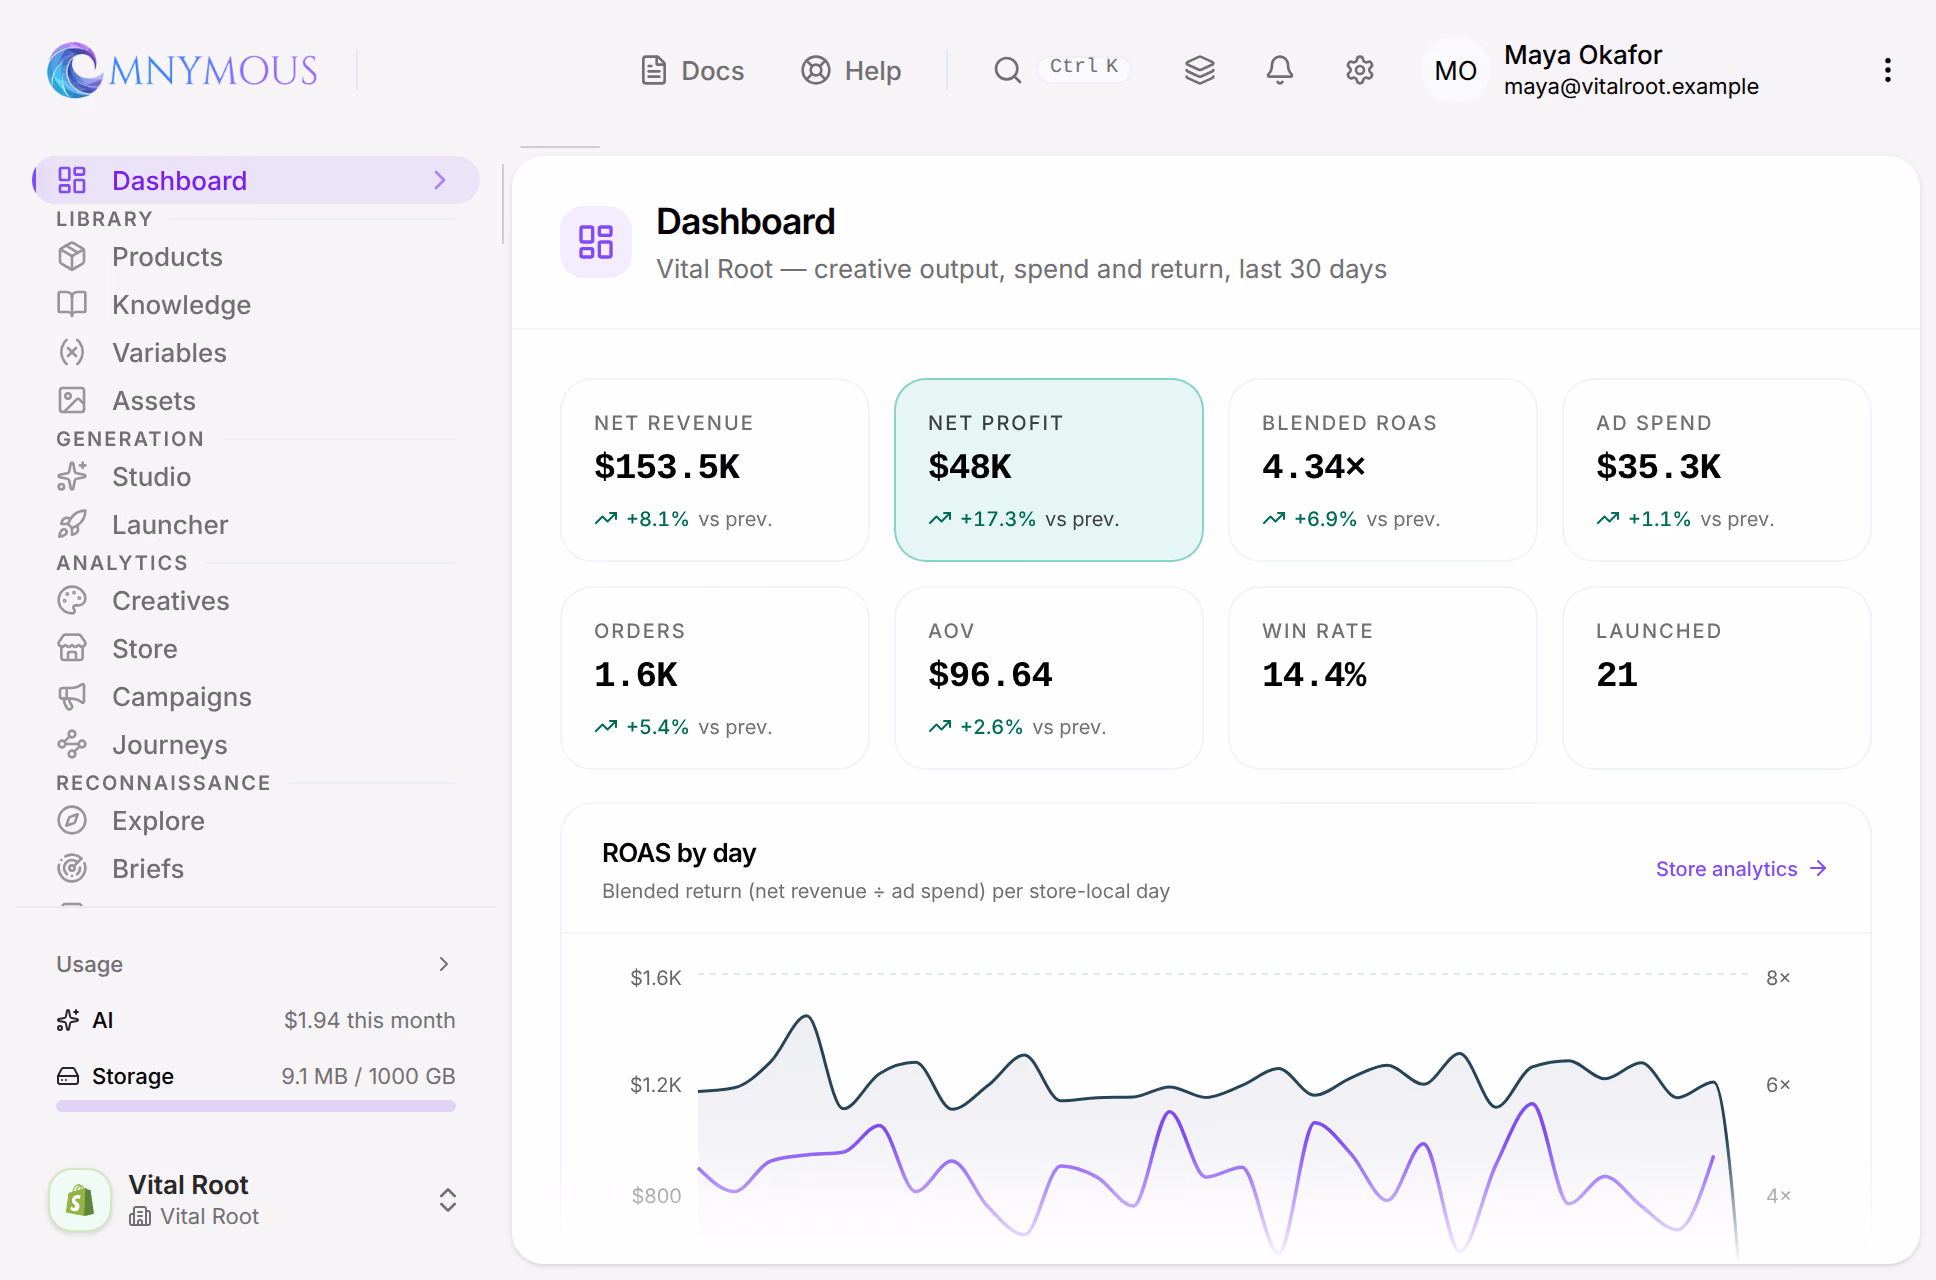Click the Assets image icon

click(x=72, y=400)
